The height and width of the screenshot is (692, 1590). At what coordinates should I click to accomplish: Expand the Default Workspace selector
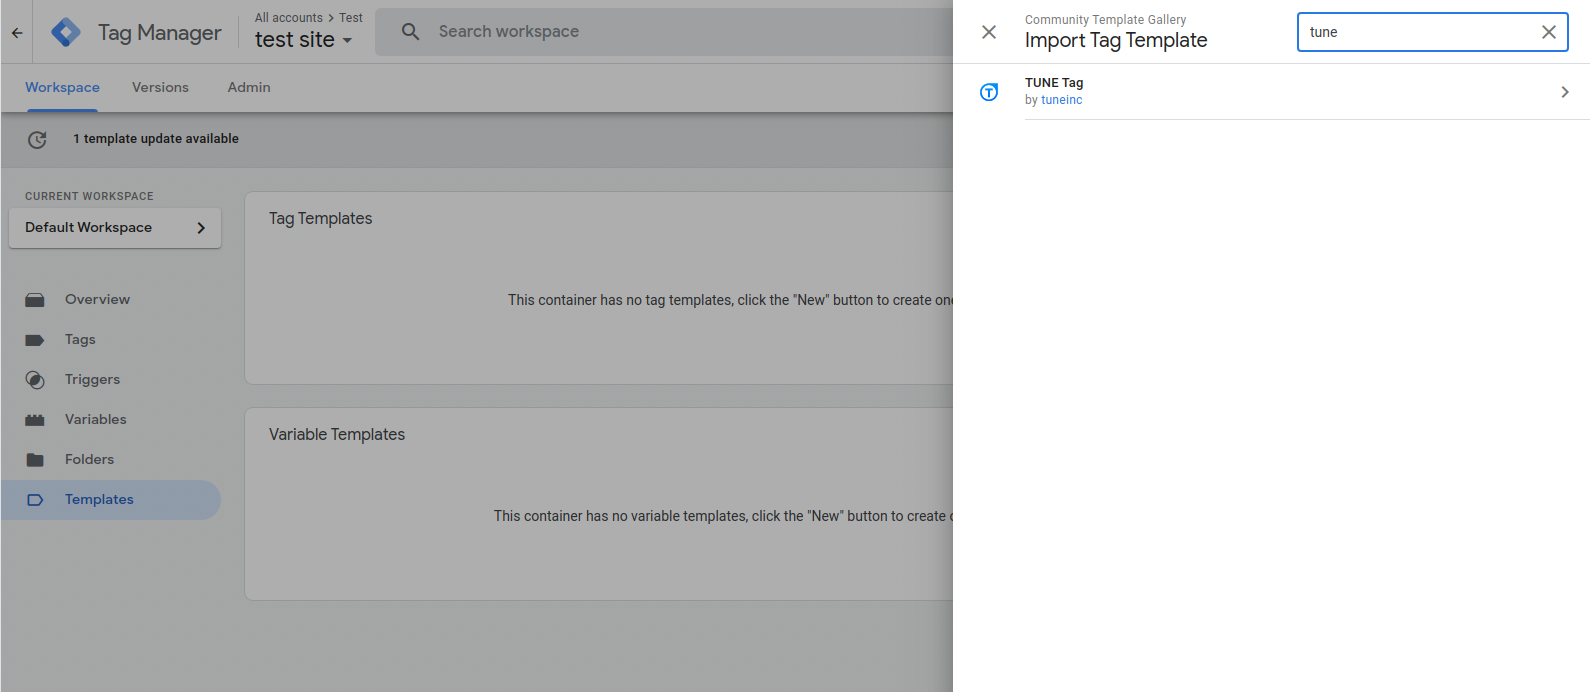click(115, 228)
